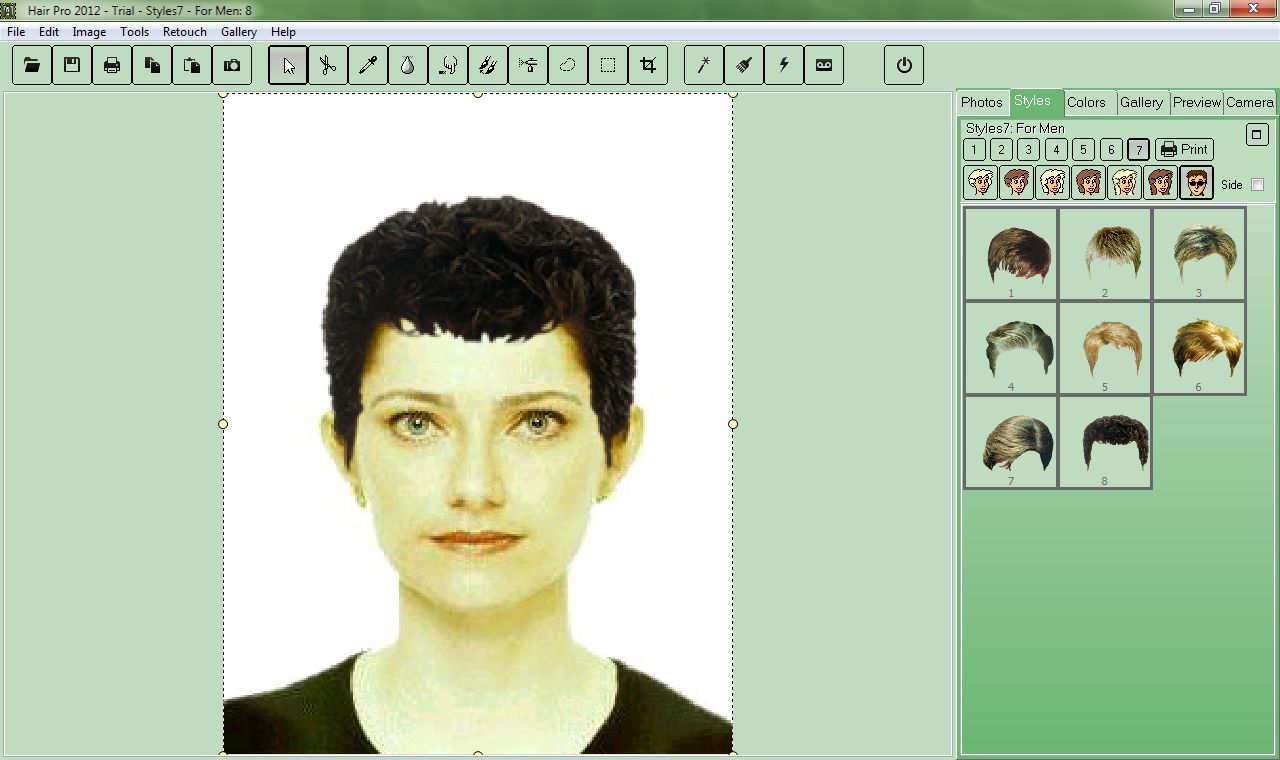Image resolution: width=1280 pixels, height=760 pixels.
Task: Choose the long blonde woman face category
Action: (x=1125, y=183)
